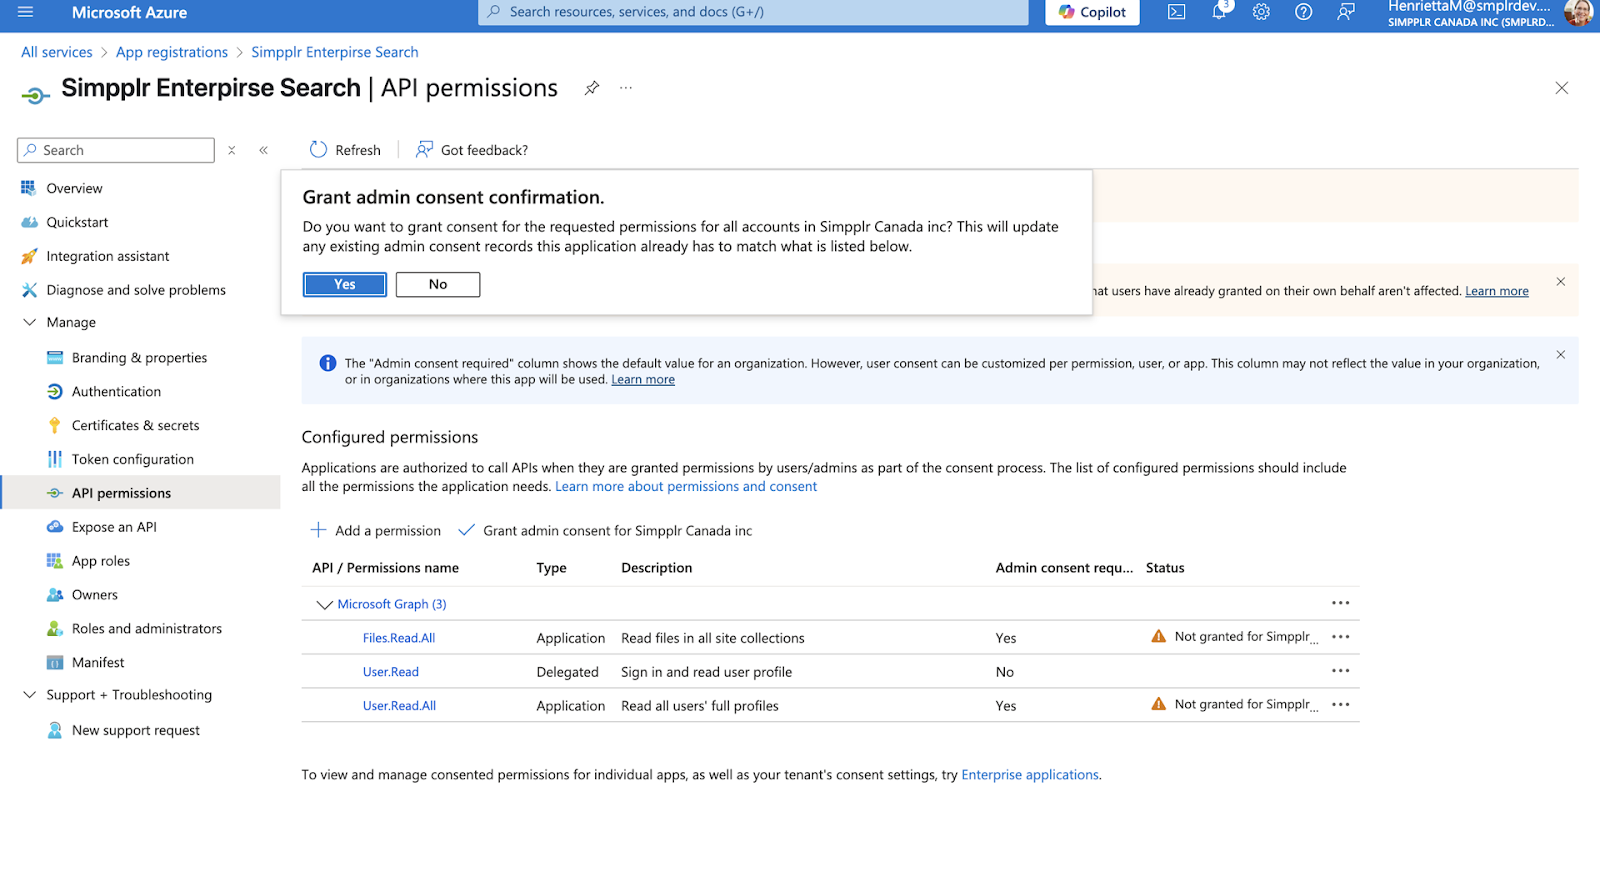
Task: Open the portal settings gear
Action: coord(1261,12)
